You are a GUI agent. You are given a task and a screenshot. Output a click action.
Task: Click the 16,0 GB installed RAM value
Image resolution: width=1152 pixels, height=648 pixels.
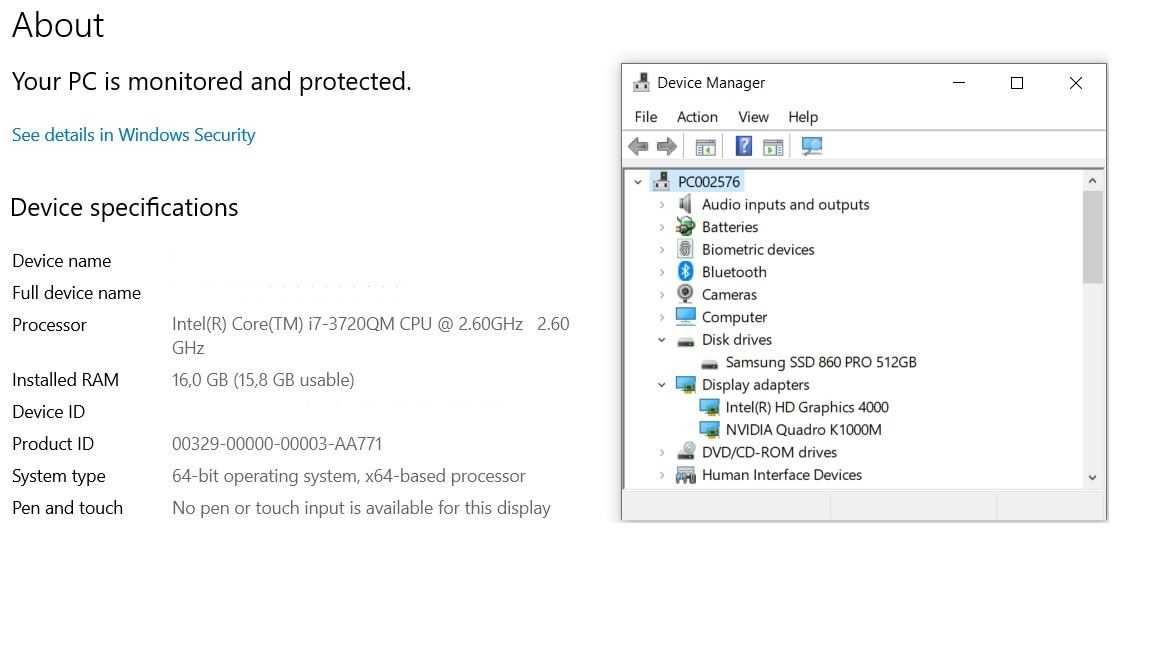[263, 380]
